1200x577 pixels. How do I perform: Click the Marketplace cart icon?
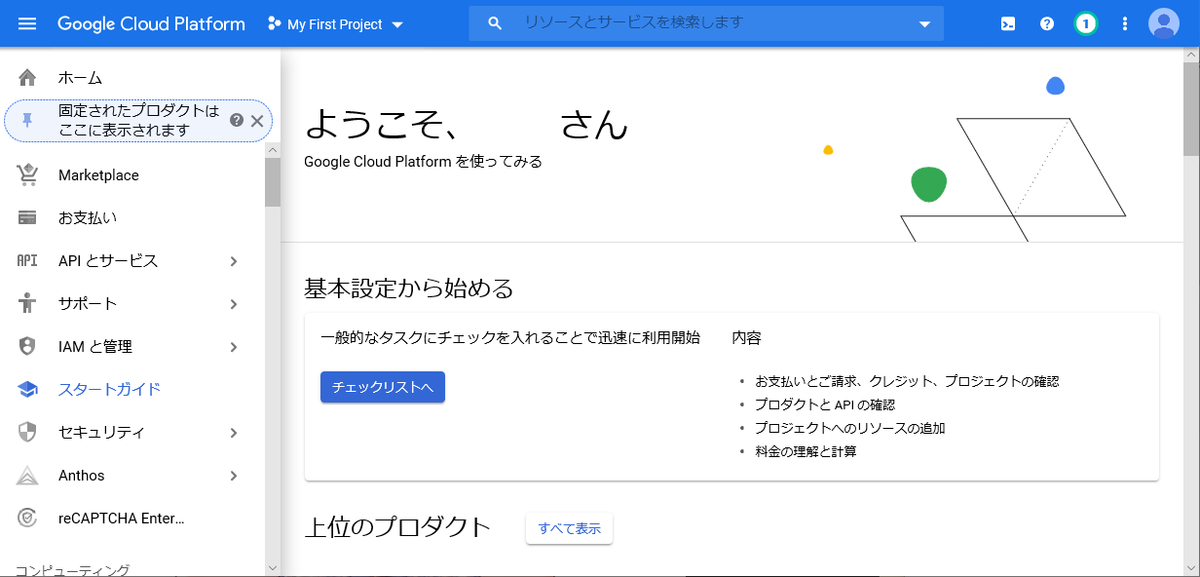[28, 175]
